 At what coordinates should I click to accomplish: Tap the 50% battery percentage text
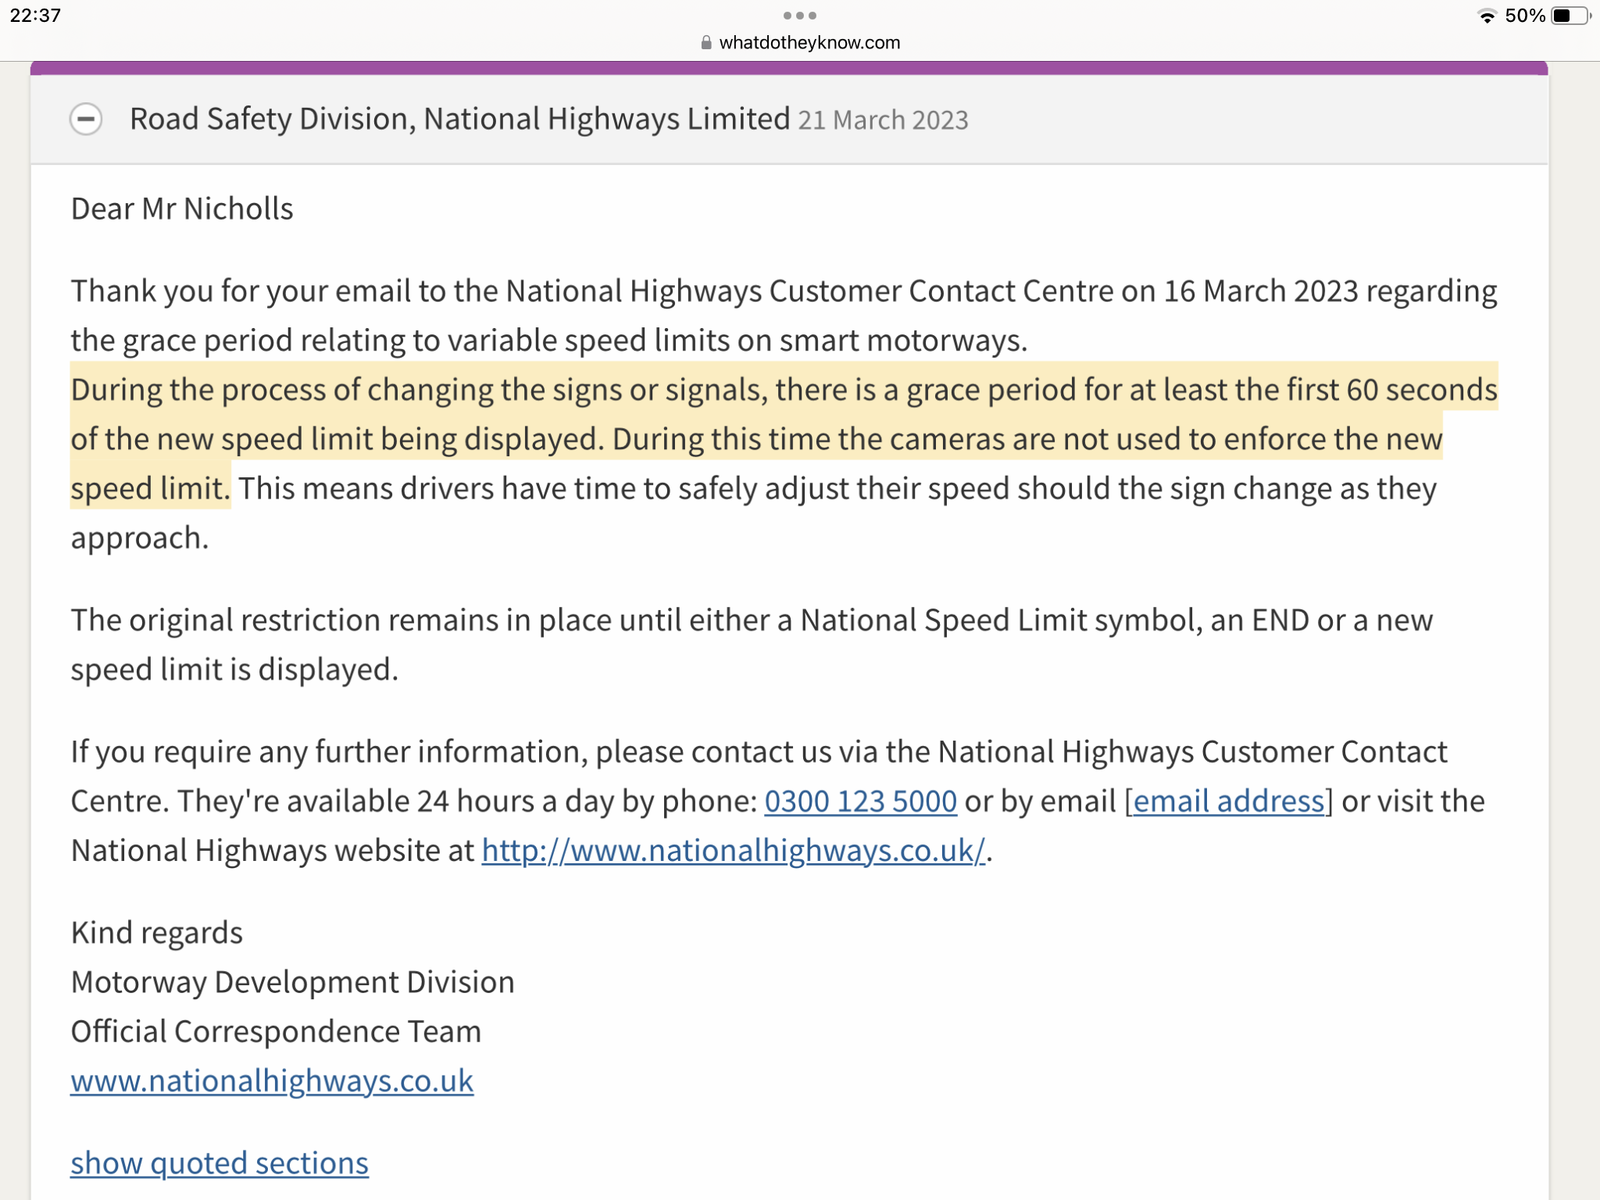click(1525, 16)
